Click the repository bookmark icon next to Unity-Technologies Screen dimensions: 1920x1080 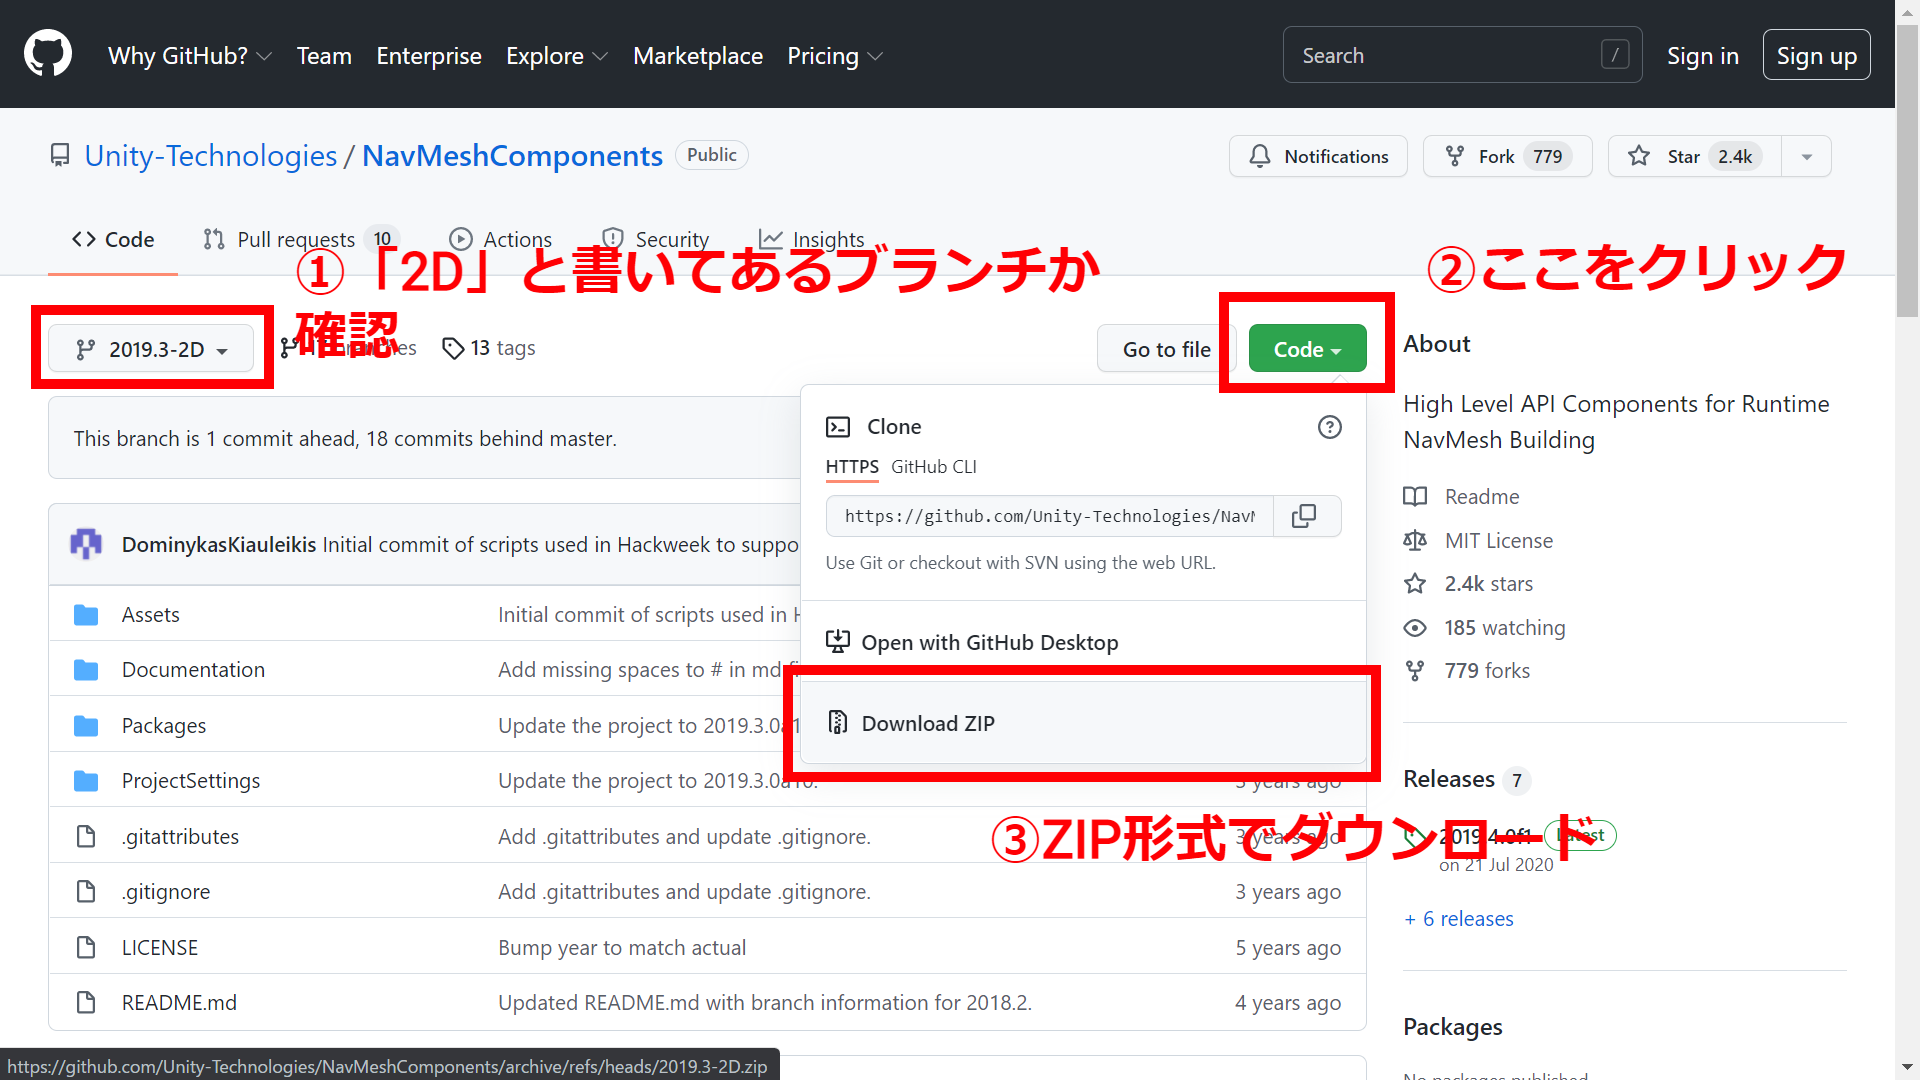(59, 155)
